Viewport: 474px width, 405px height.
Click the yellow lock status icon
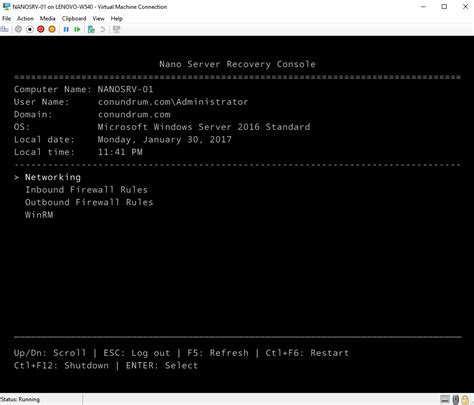[x=465, y=399]
